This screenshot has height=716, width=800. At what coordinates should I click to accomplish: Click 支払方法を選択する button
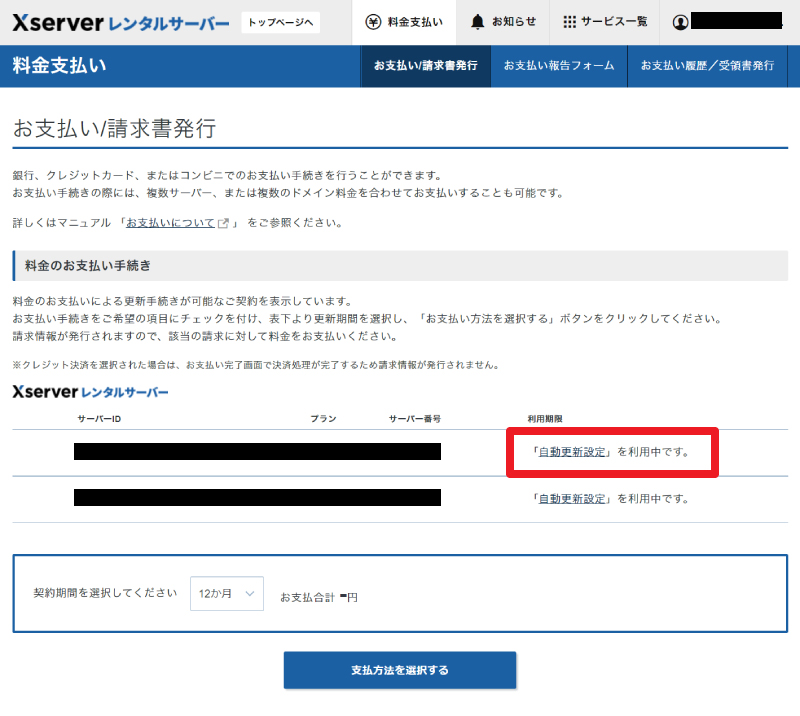(x=400, y=670)
